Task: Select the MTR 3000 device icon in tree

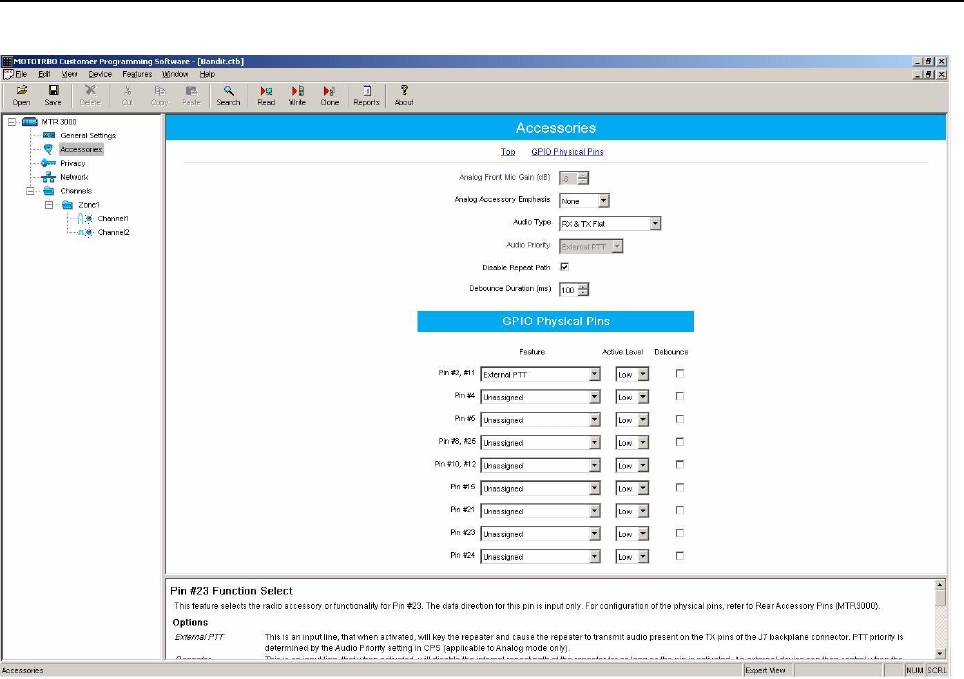Action: point(30,122)
